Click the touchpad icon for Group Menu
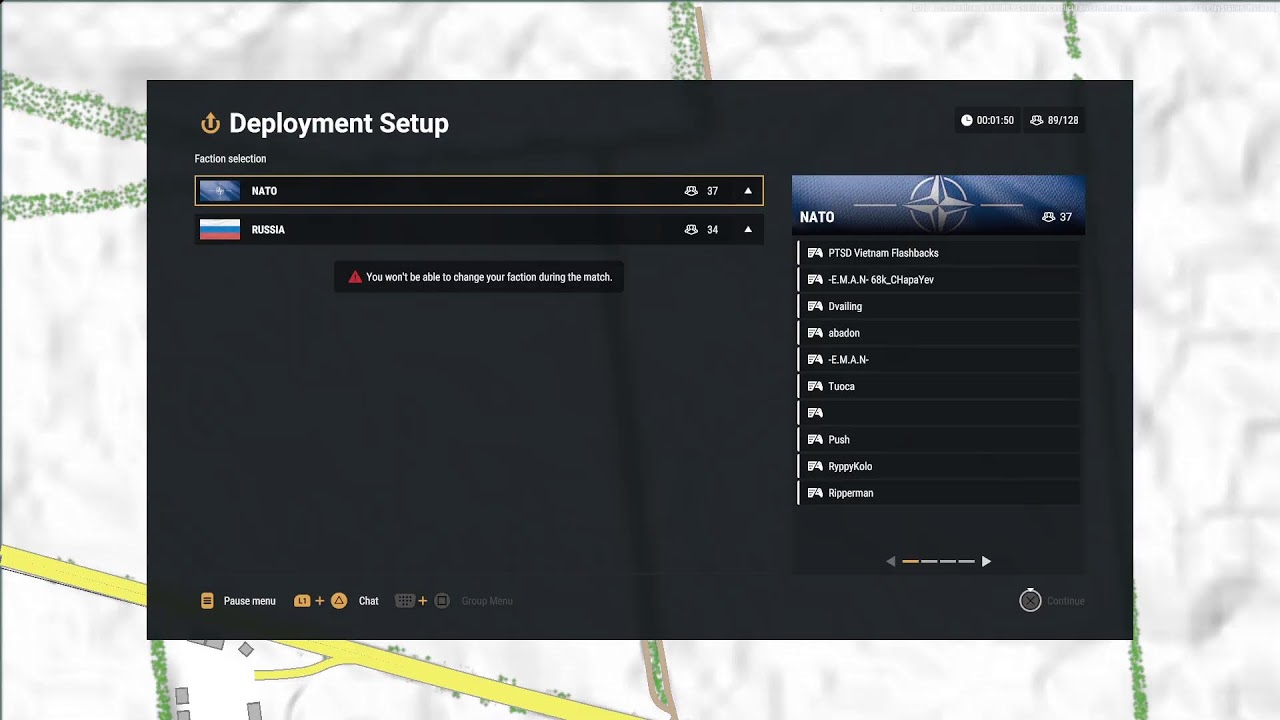 coord(405,601)
